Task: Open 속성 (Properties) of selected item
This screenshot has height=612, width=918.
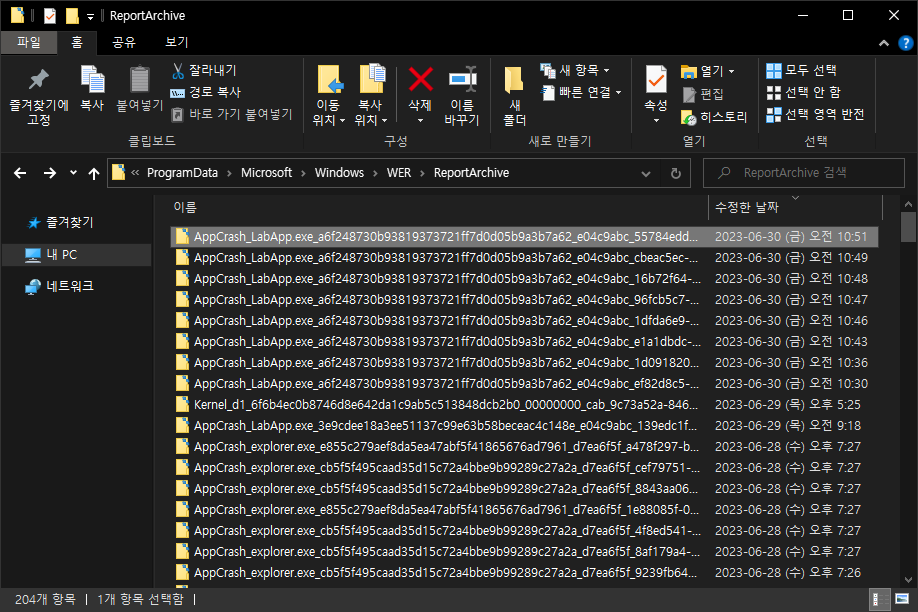Action: pos(656,89)
